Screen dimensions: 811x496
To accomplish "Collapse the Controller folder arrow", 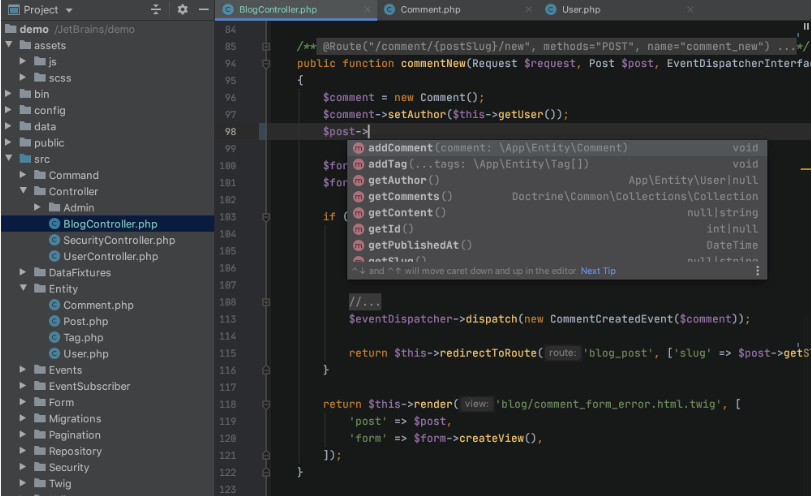I will click(23, 191).
